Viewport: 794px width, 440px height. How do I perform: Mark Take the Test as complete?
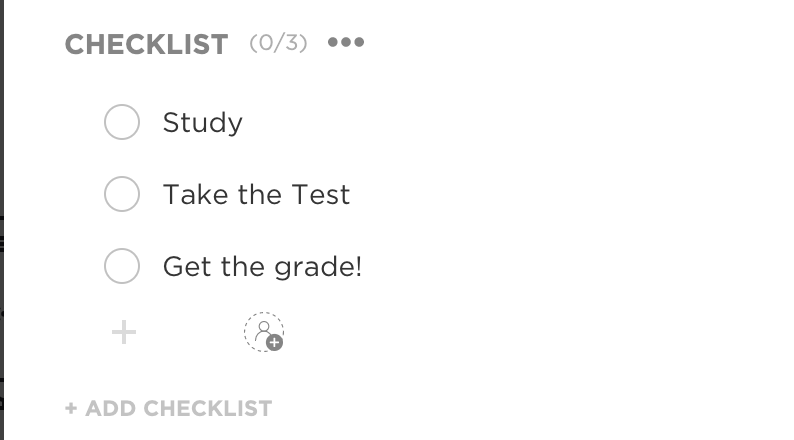click(122, 194)
